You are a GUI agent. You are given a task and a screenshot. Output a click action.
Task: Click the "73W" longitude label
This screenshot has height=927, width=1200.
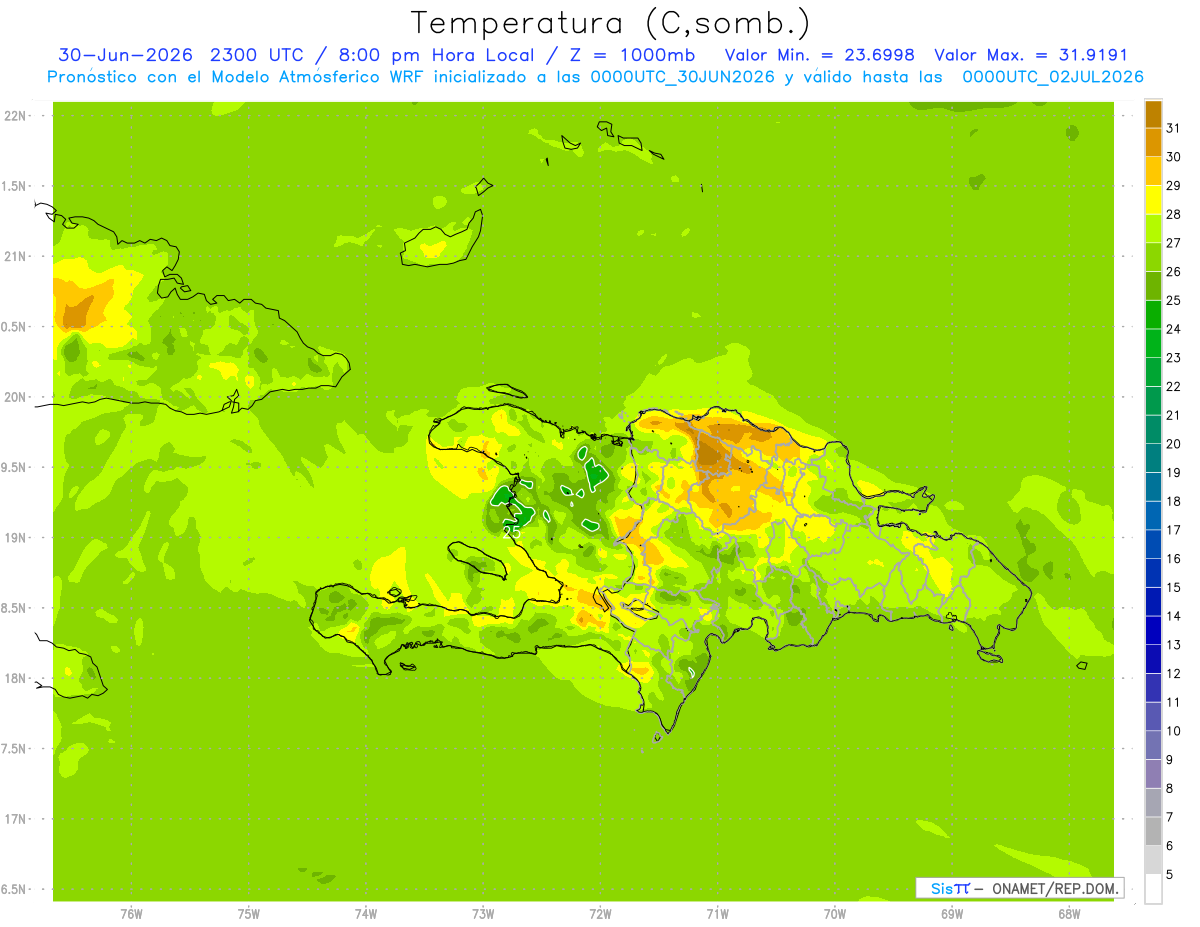483,914
